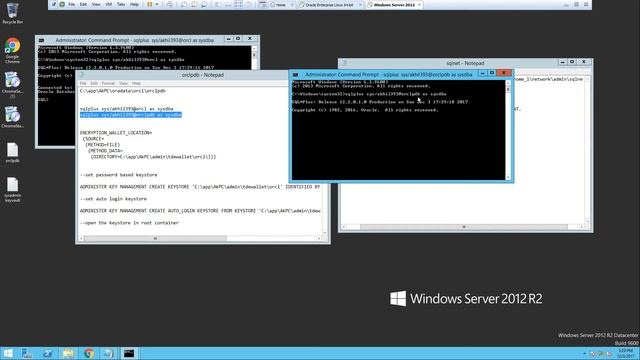
Task: Click VMware send Ctrl+Alt+Del toolbar icon
Action: pos(170,4)
